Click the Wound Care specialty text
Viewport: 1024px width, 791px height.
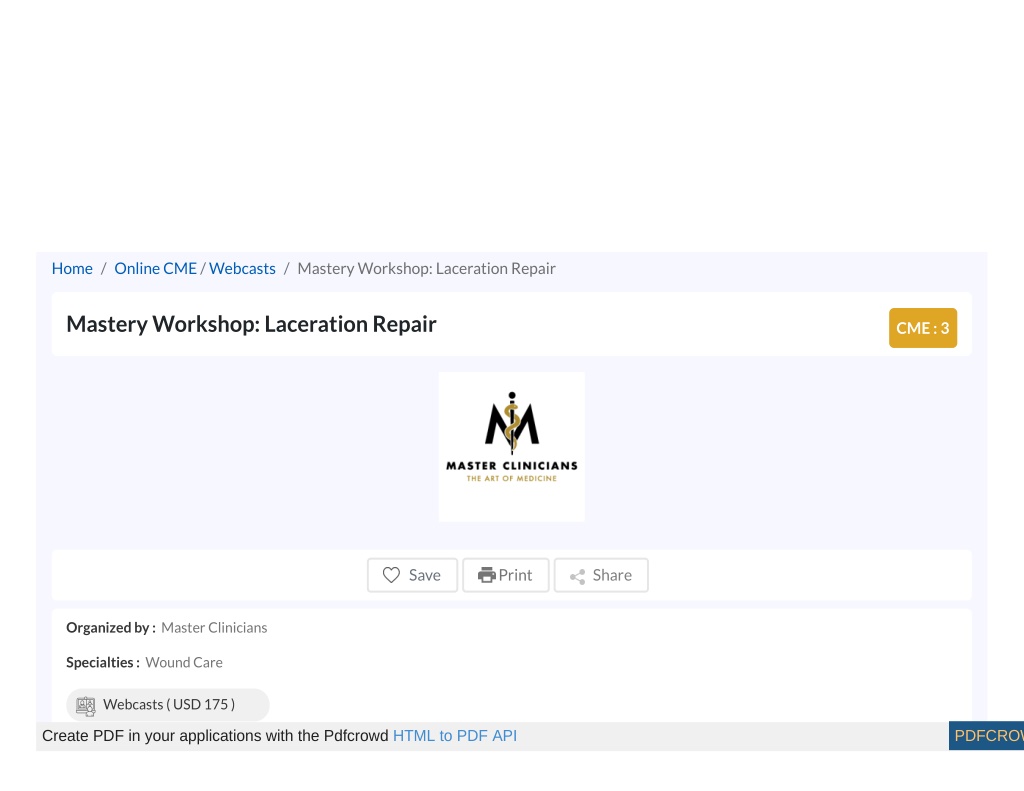184,662
